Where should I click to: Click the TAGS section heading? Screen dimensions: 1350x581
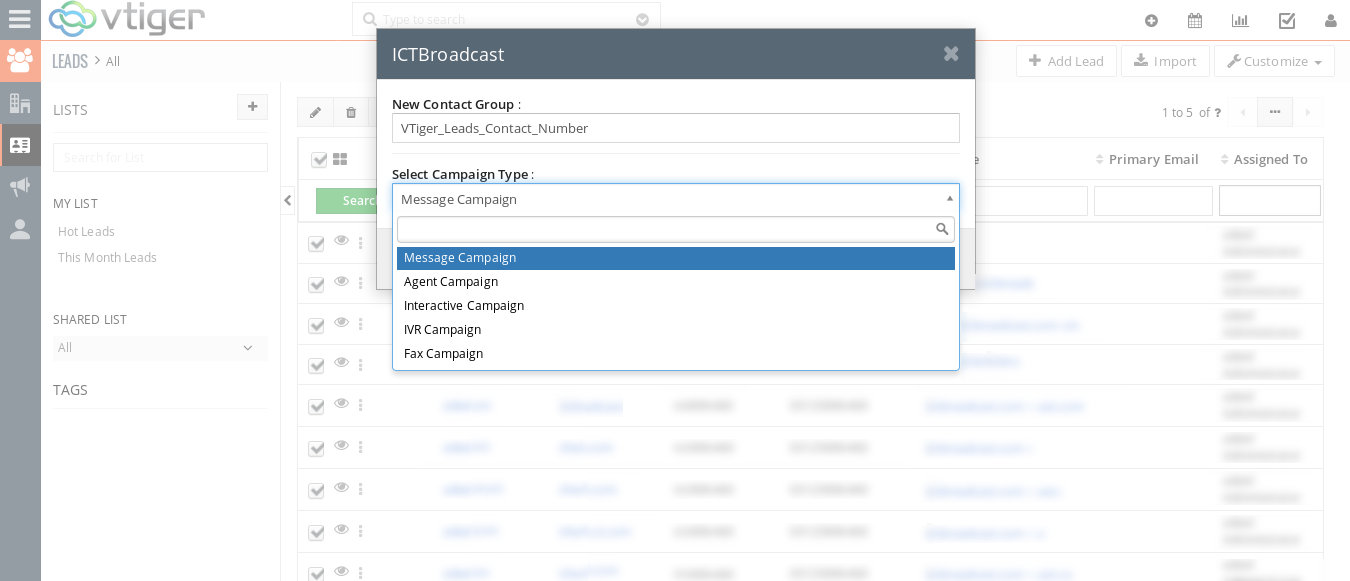tap(70, 390)
